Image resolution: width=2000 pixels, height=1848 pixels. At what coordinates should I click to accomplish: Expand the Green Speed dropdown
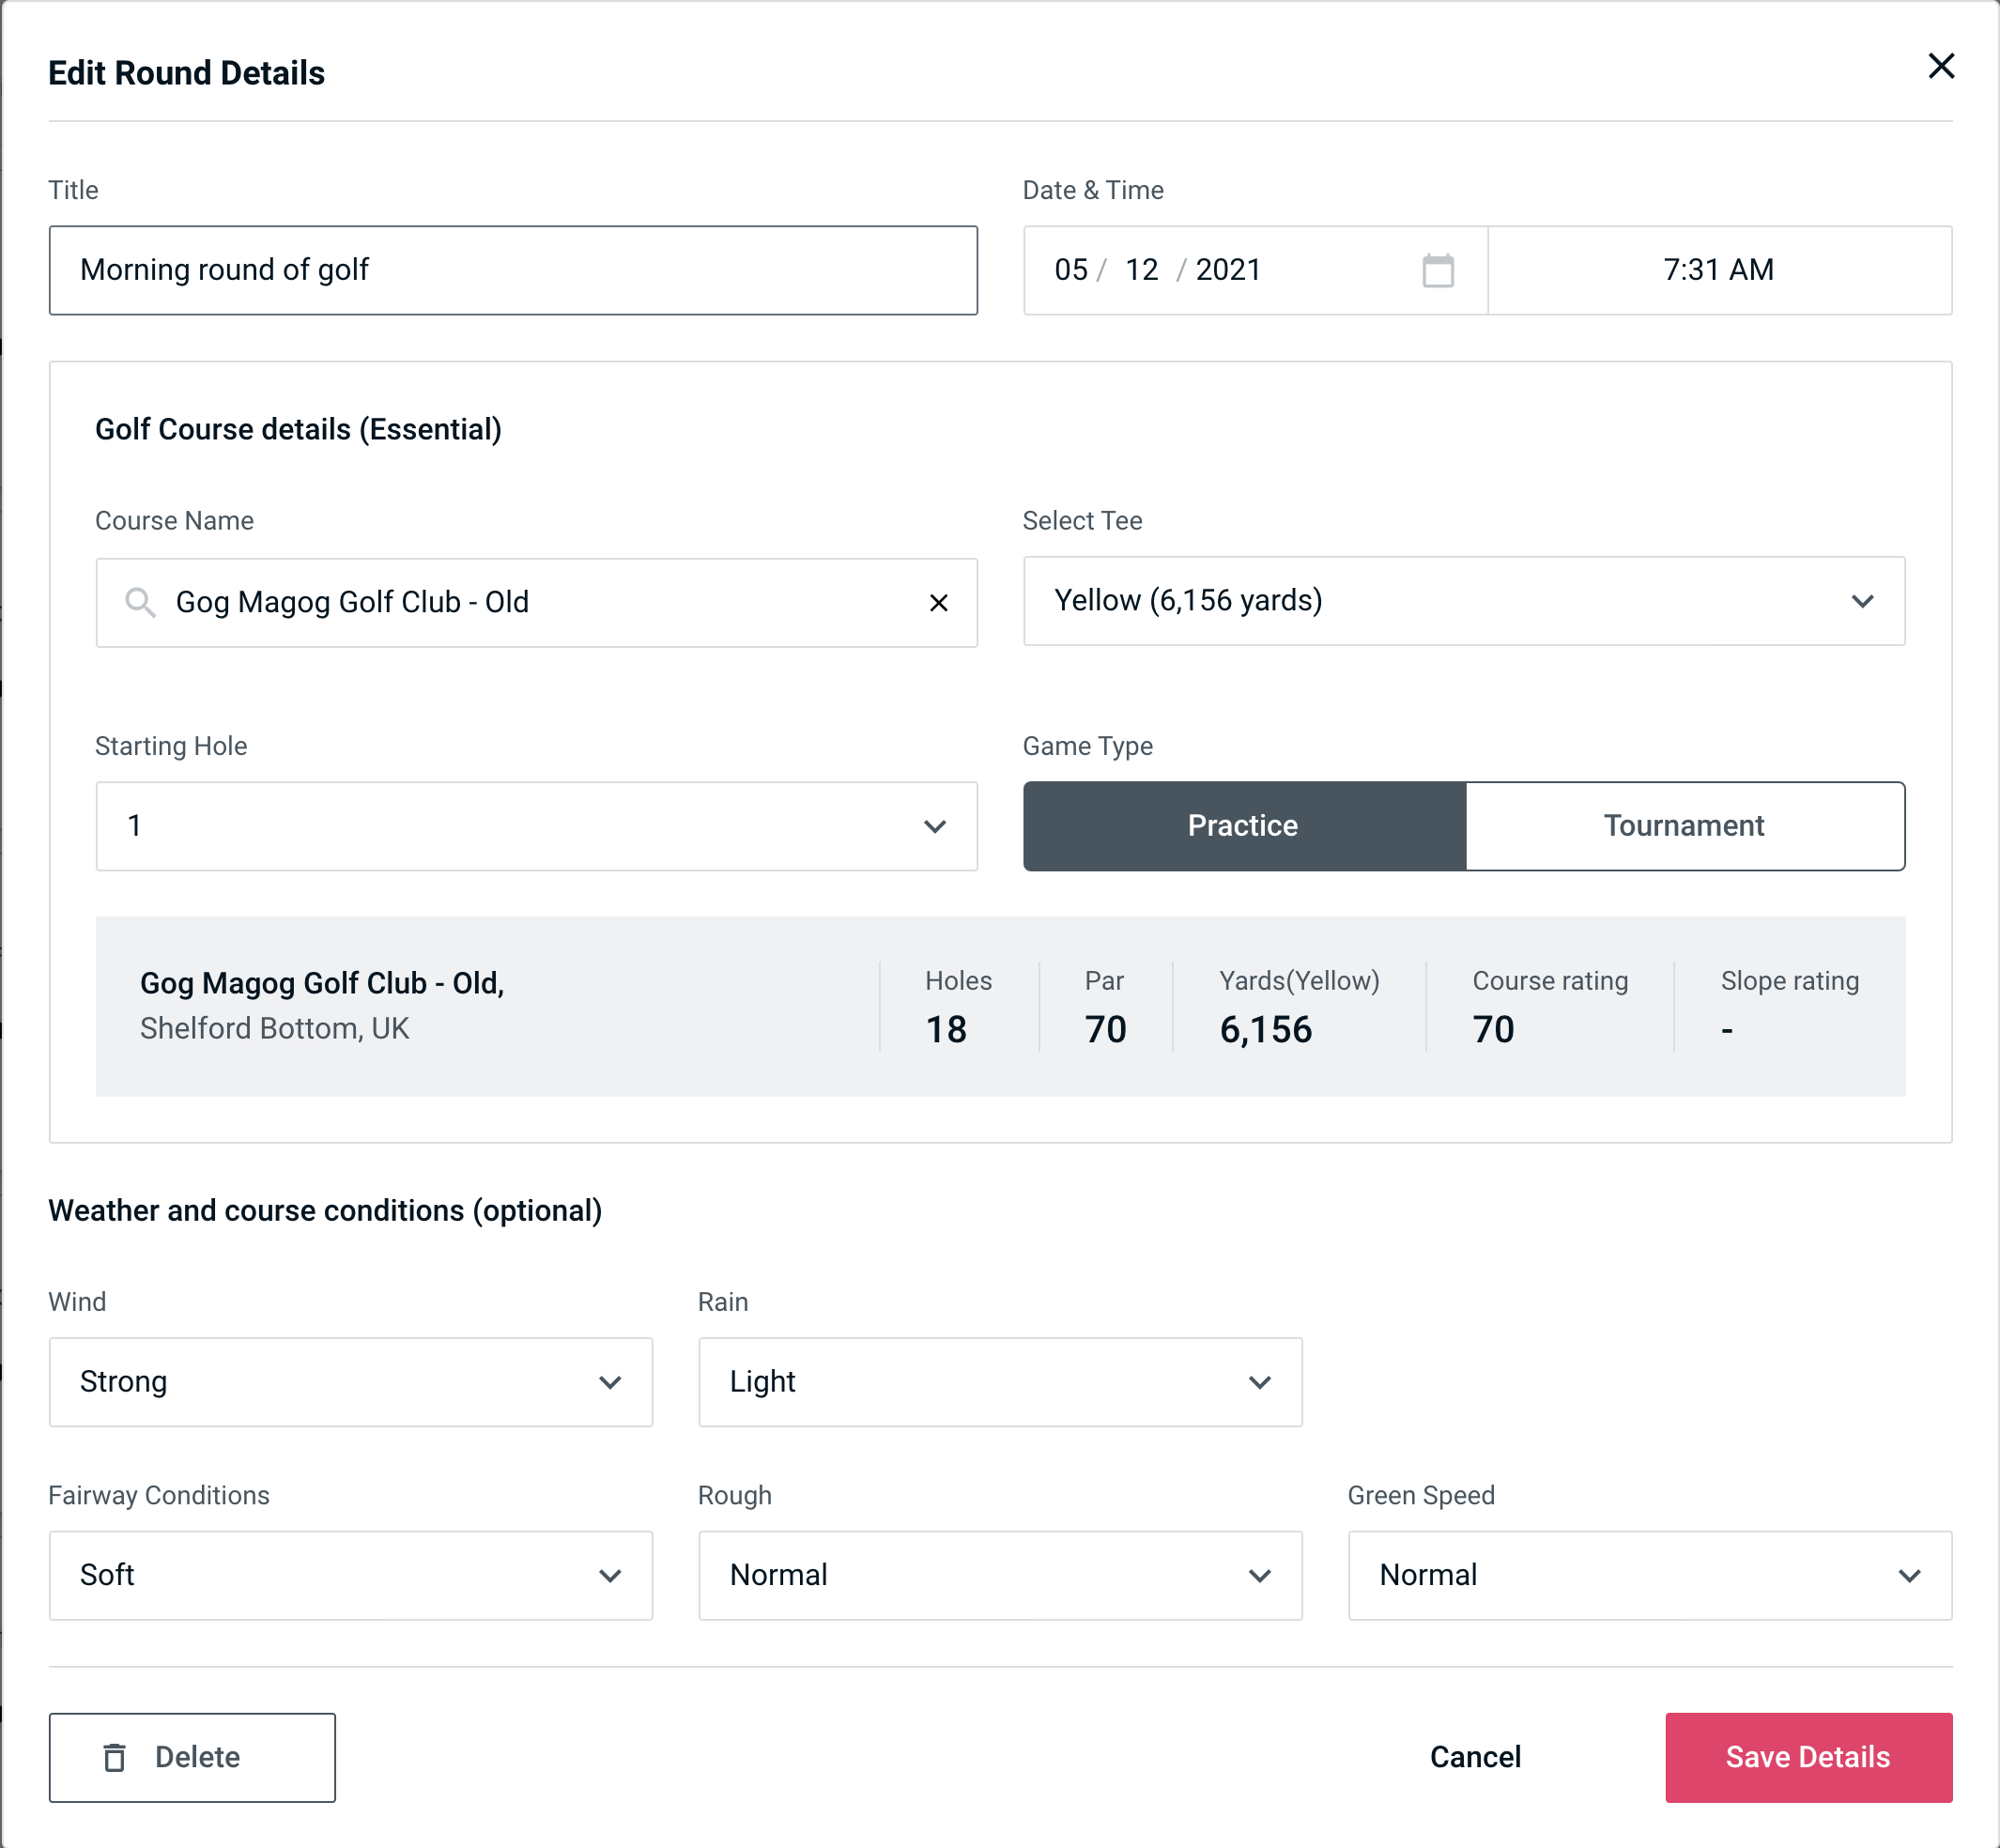click(x=1650, y=1575)
